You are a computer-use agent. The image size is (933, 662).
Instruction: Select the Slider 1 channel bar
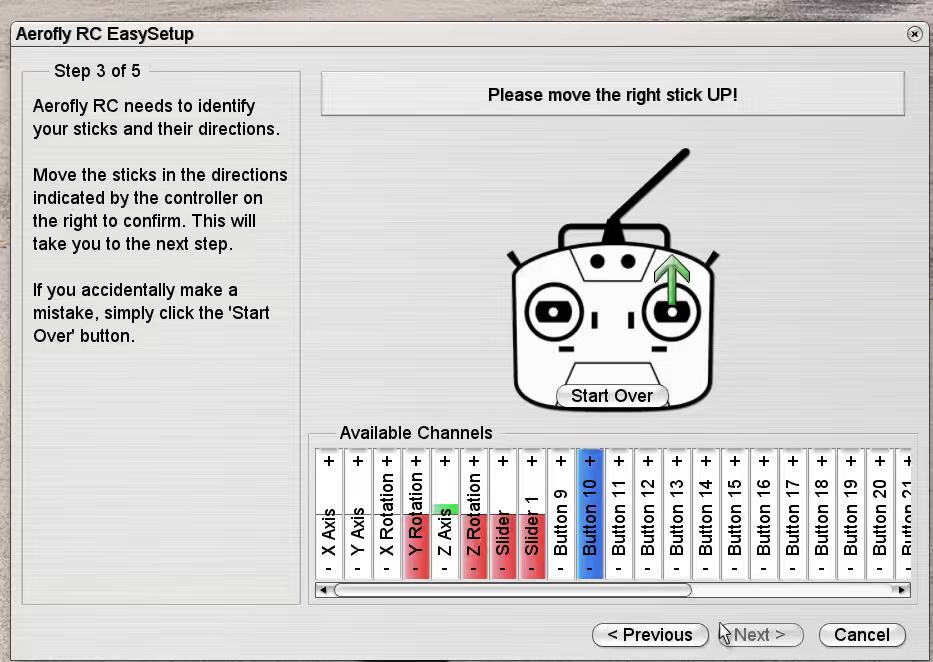coord(532,514)
